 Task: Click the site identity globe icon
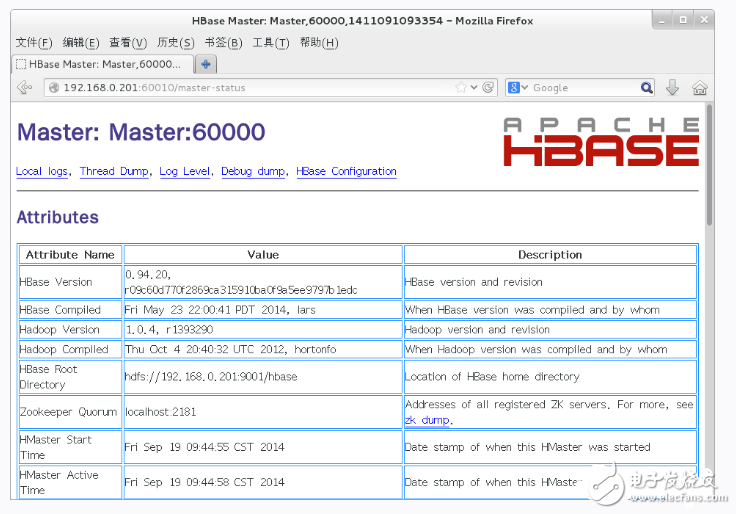click(54, 88)
